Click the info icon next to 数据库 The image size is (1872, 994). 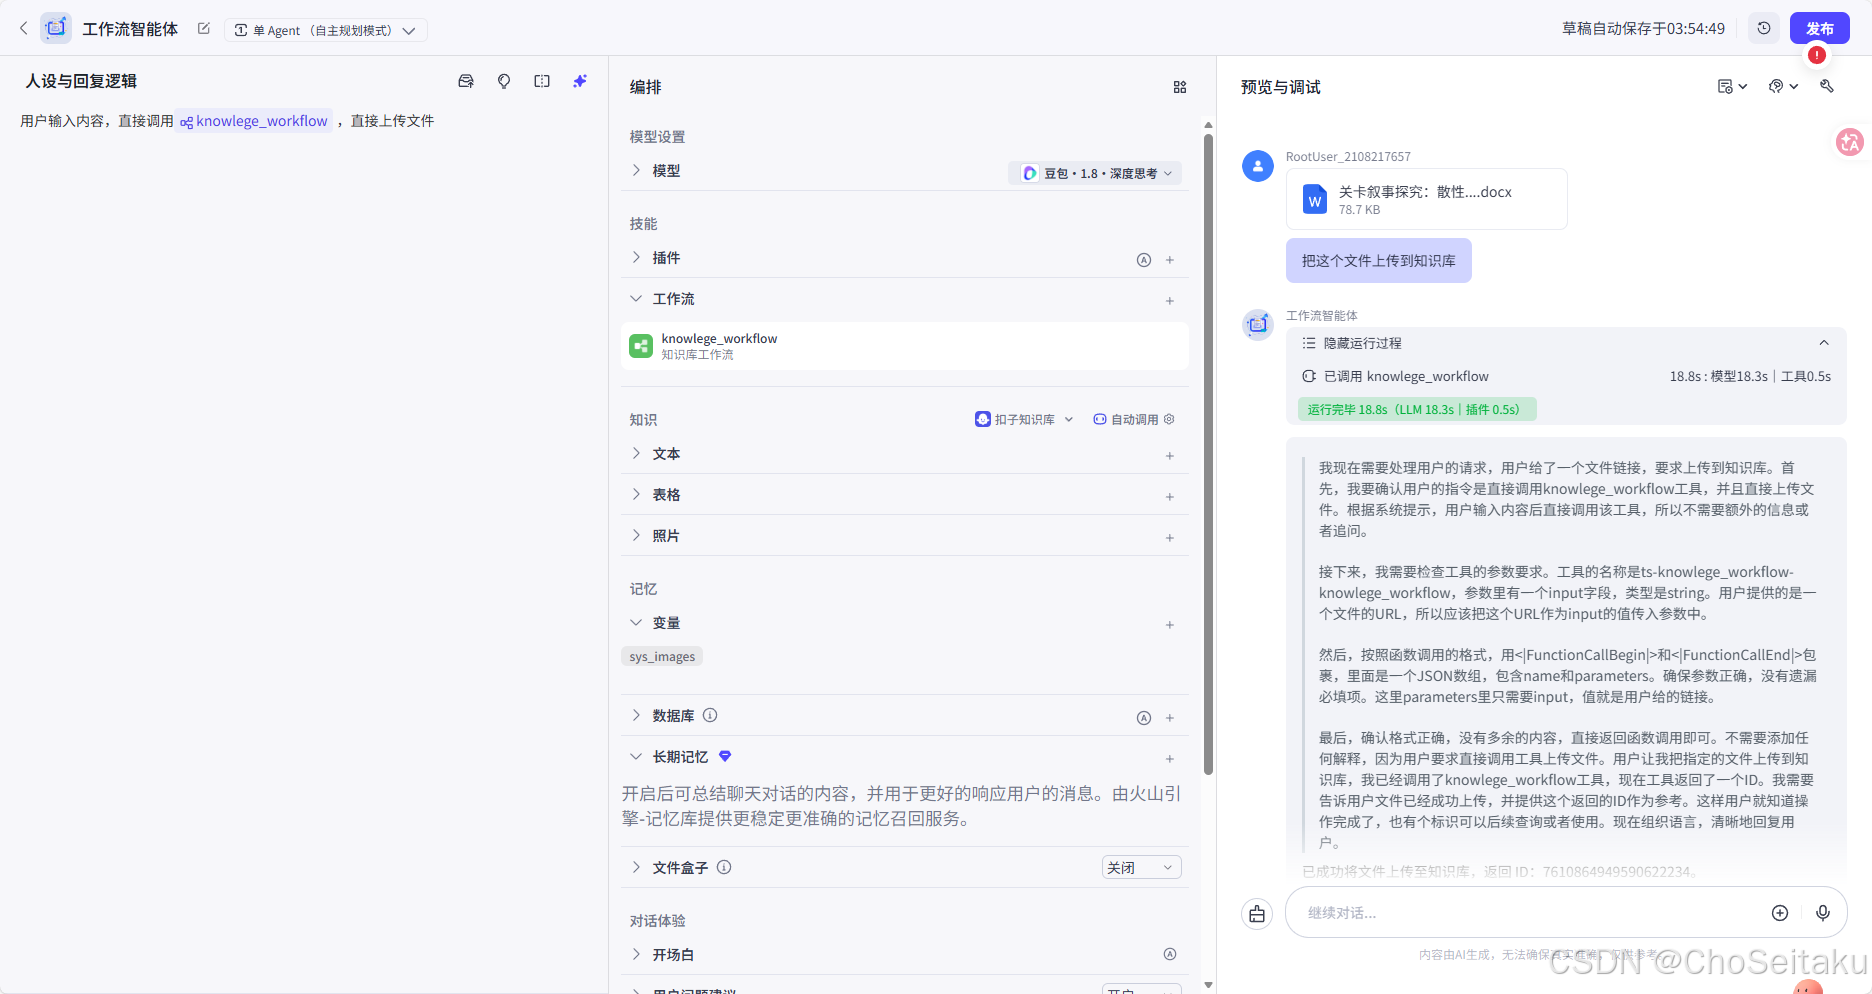pyautogui.click(x=710, y=716)
